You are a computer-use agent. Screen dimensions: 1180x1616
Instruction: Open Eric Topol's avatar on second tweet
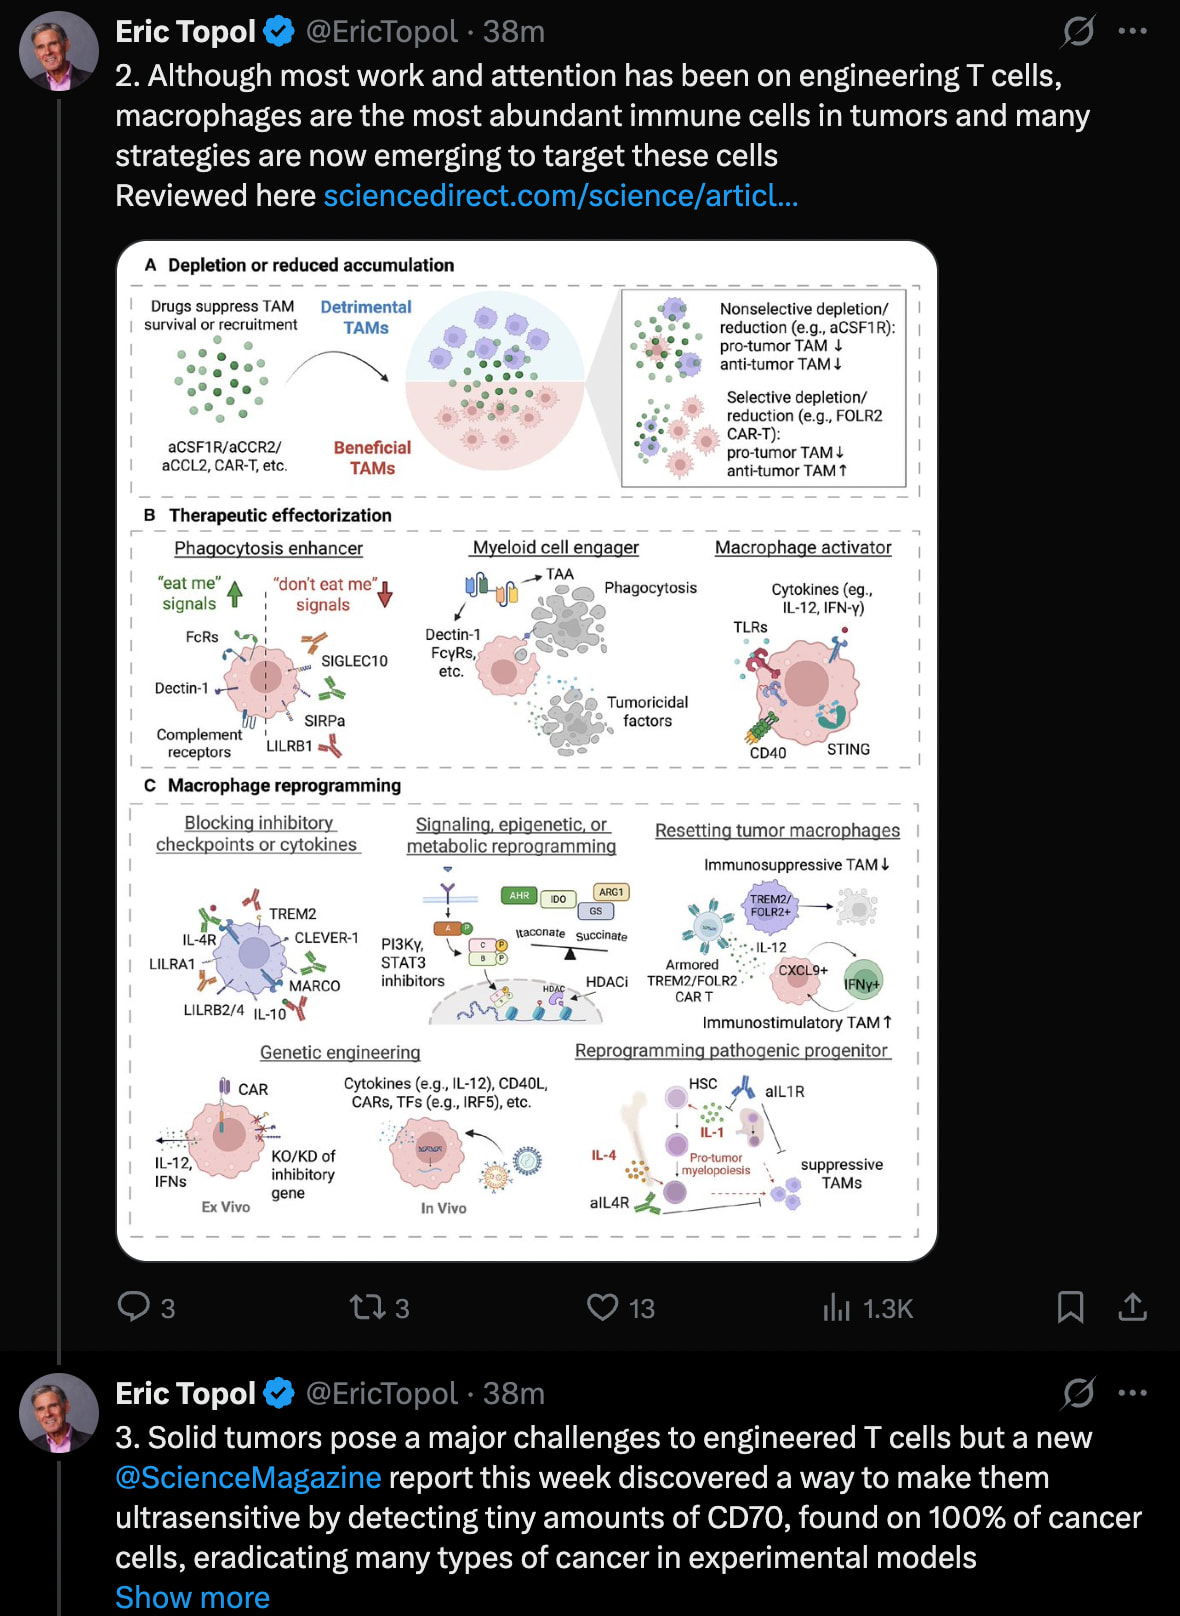tap(59, 1413)
